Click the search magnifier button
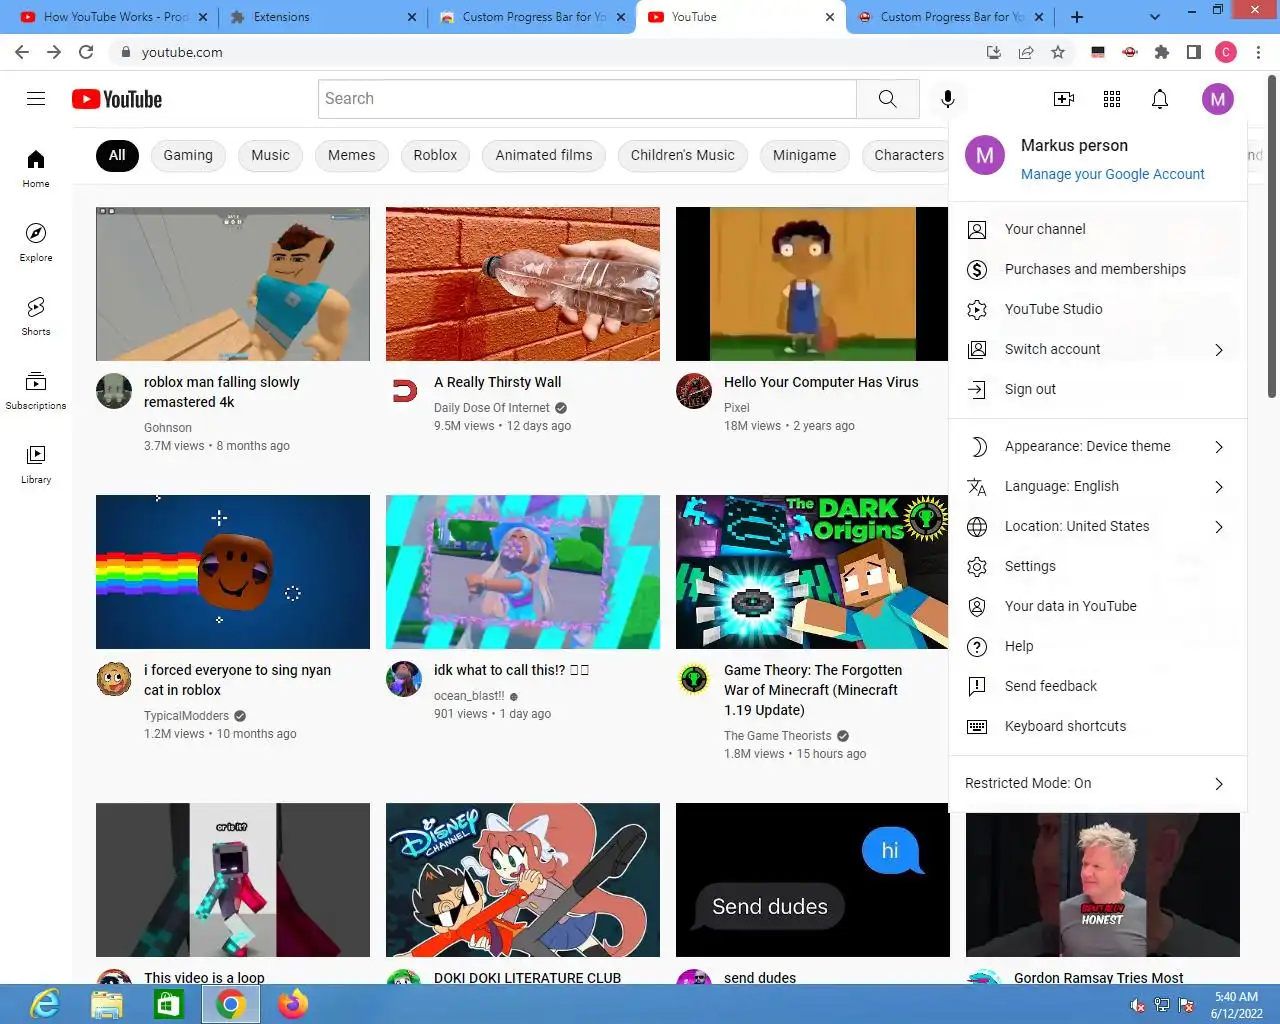 pos(888,99)
